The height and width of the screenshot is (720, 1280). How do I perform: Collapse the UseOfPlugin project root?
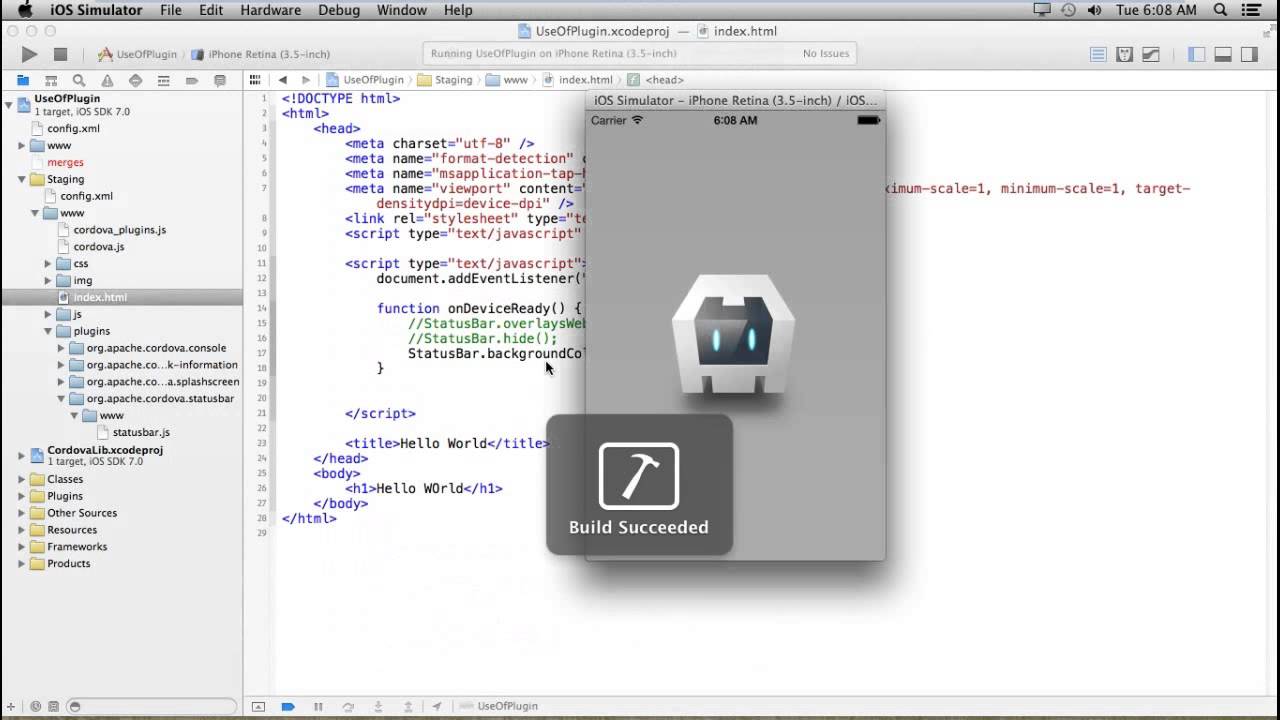(9, 104)
